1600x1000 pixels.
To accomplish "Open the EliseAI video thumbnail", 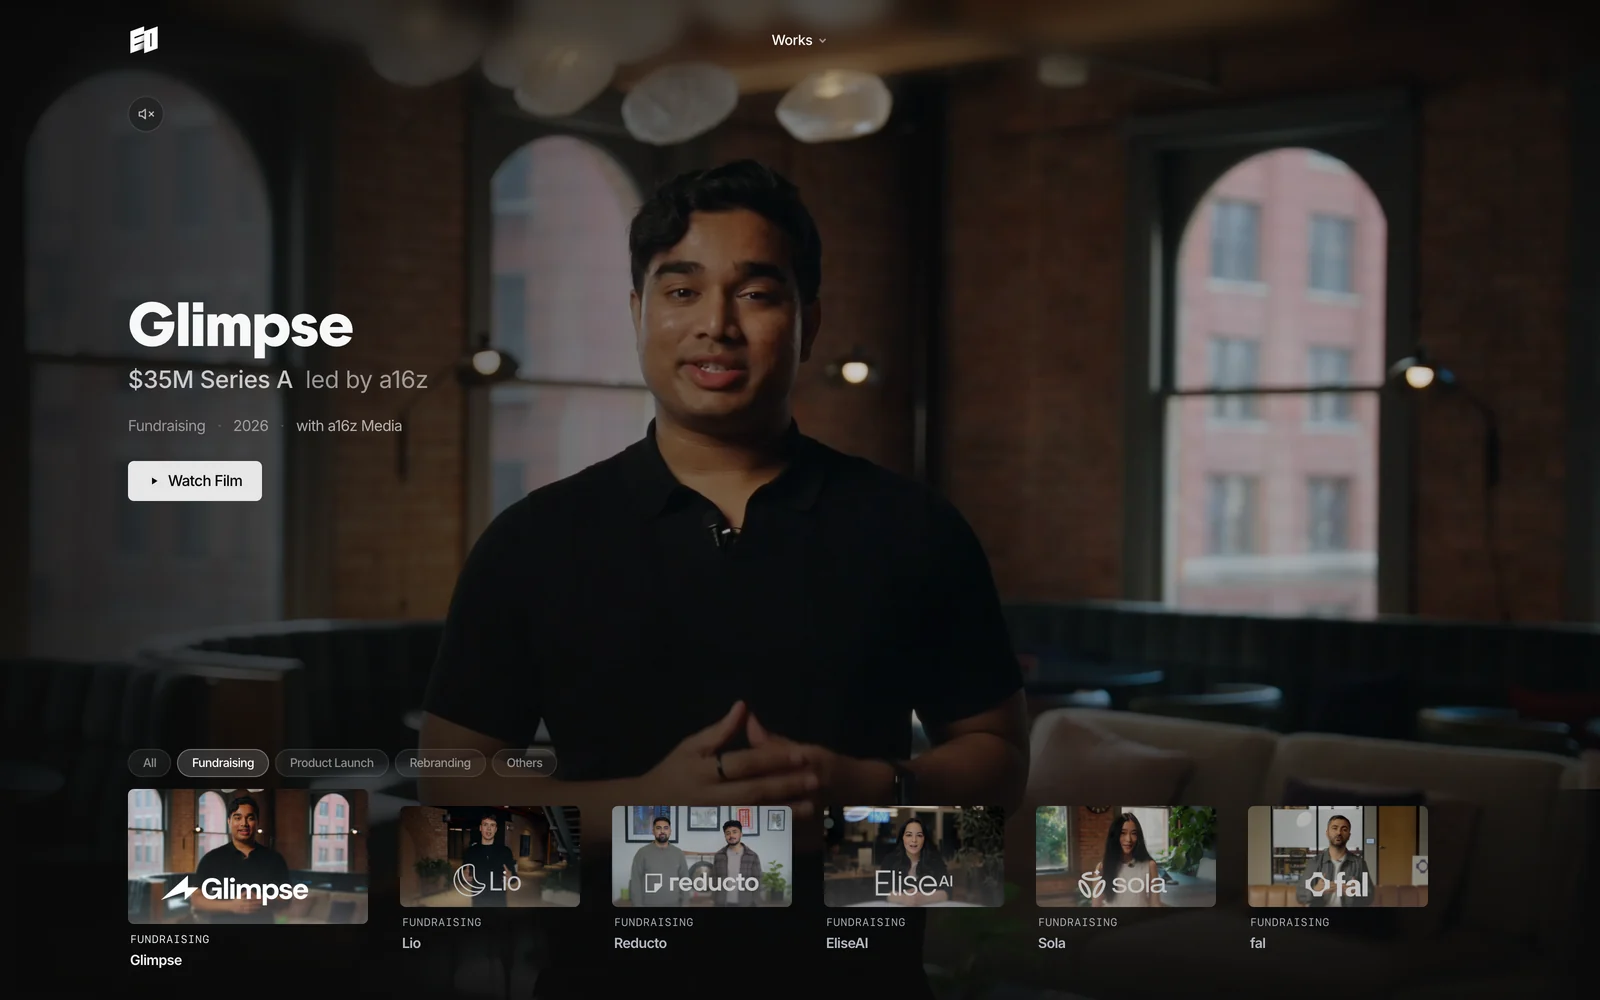I will pos(914,856).
